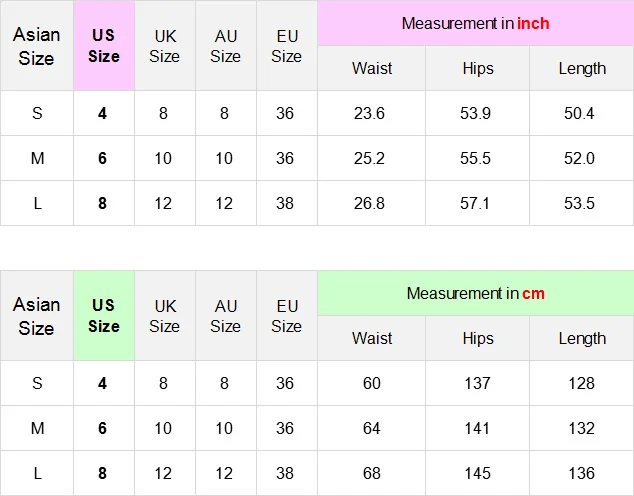Viewport: 634px width, 496px height.
Task: Click length value 136 in cm table
Action: (x=581, y=473)
